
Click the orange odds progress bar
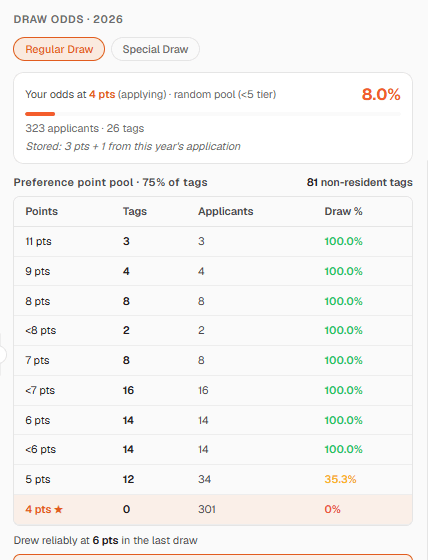point(40,114)
